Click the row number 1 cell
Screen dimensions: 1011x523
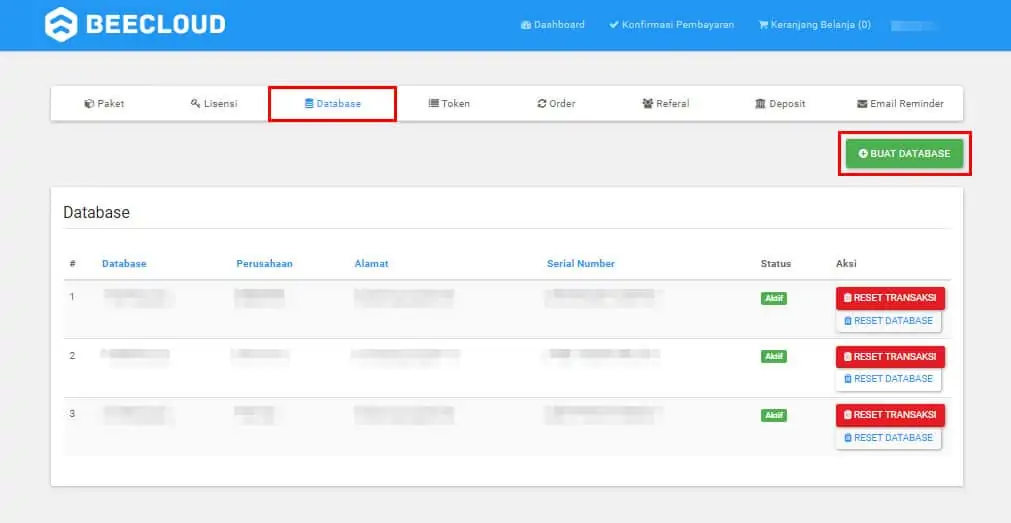(x=72, y=297)
